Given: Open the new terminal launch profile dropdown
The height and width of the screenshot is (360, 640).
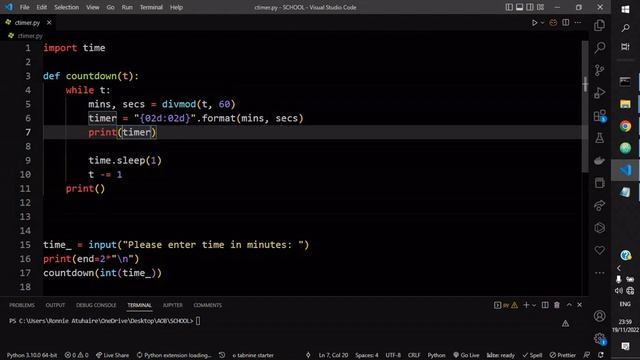Looking at the screenshot, I should (x=534, y=305).
